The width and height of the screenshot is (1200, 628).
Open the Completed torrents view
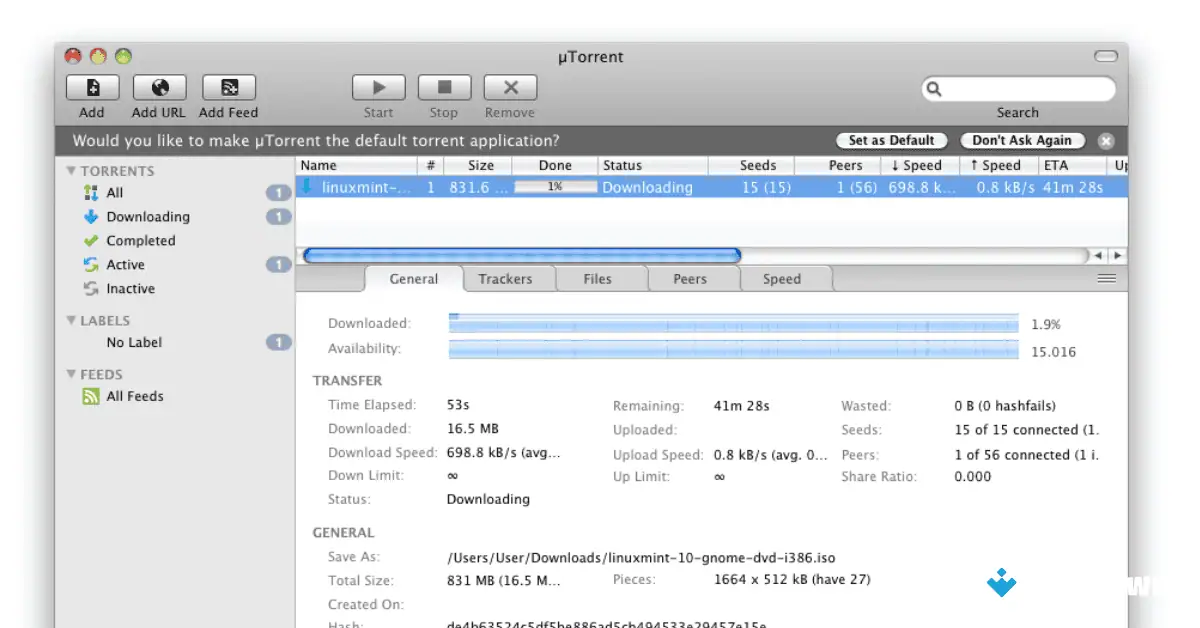coord(141,240)
